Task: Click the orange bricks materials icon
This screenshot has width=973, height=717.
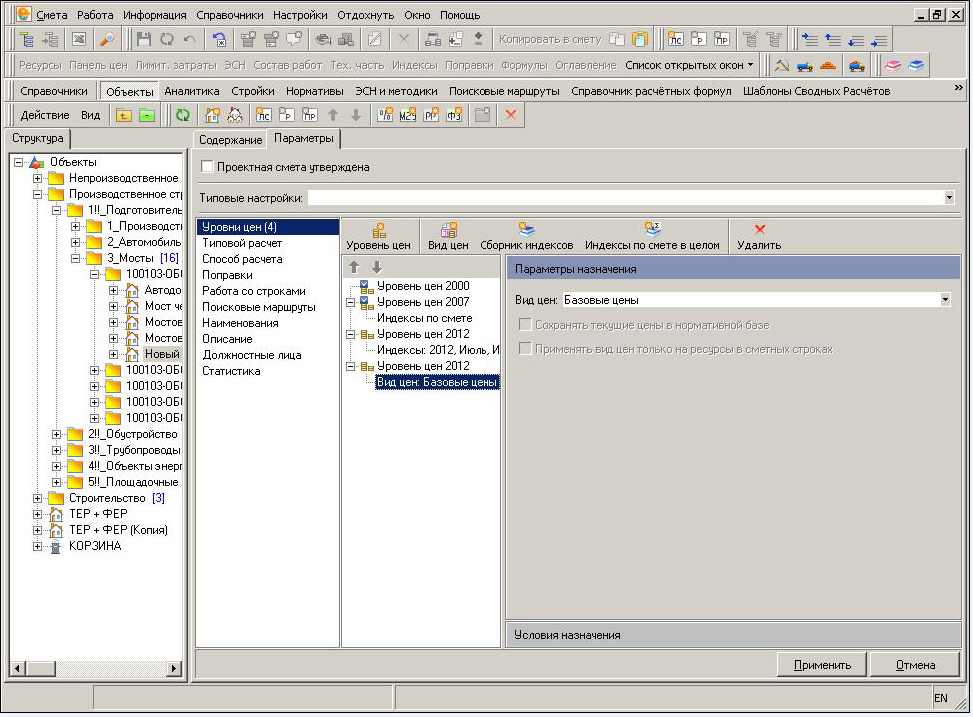Action: (x=828, y=65)
